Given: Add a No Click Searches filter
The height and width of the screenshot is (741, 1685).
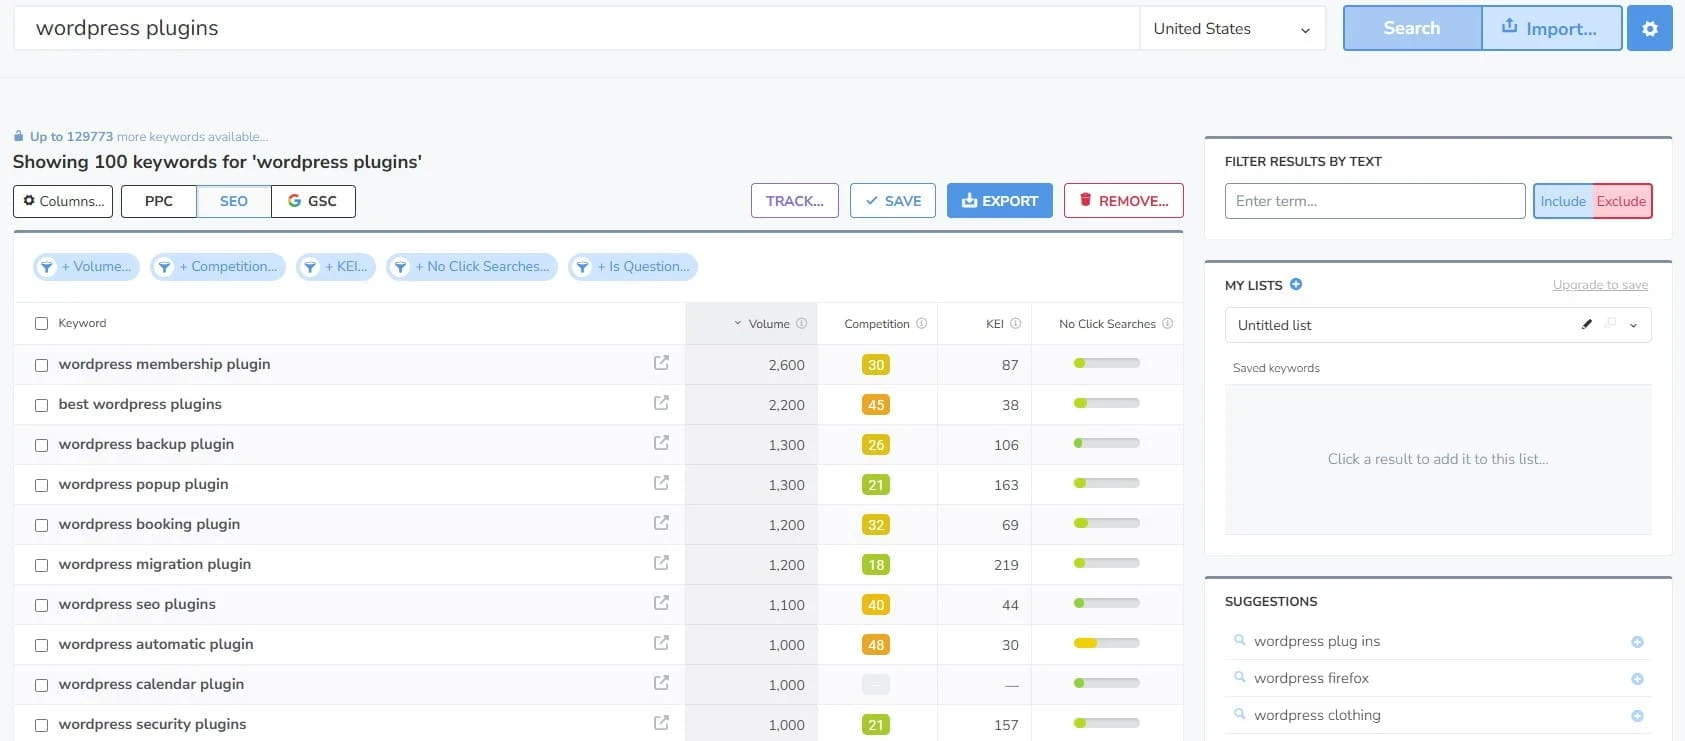Looking at the screenshot, I should coord(472,267).
